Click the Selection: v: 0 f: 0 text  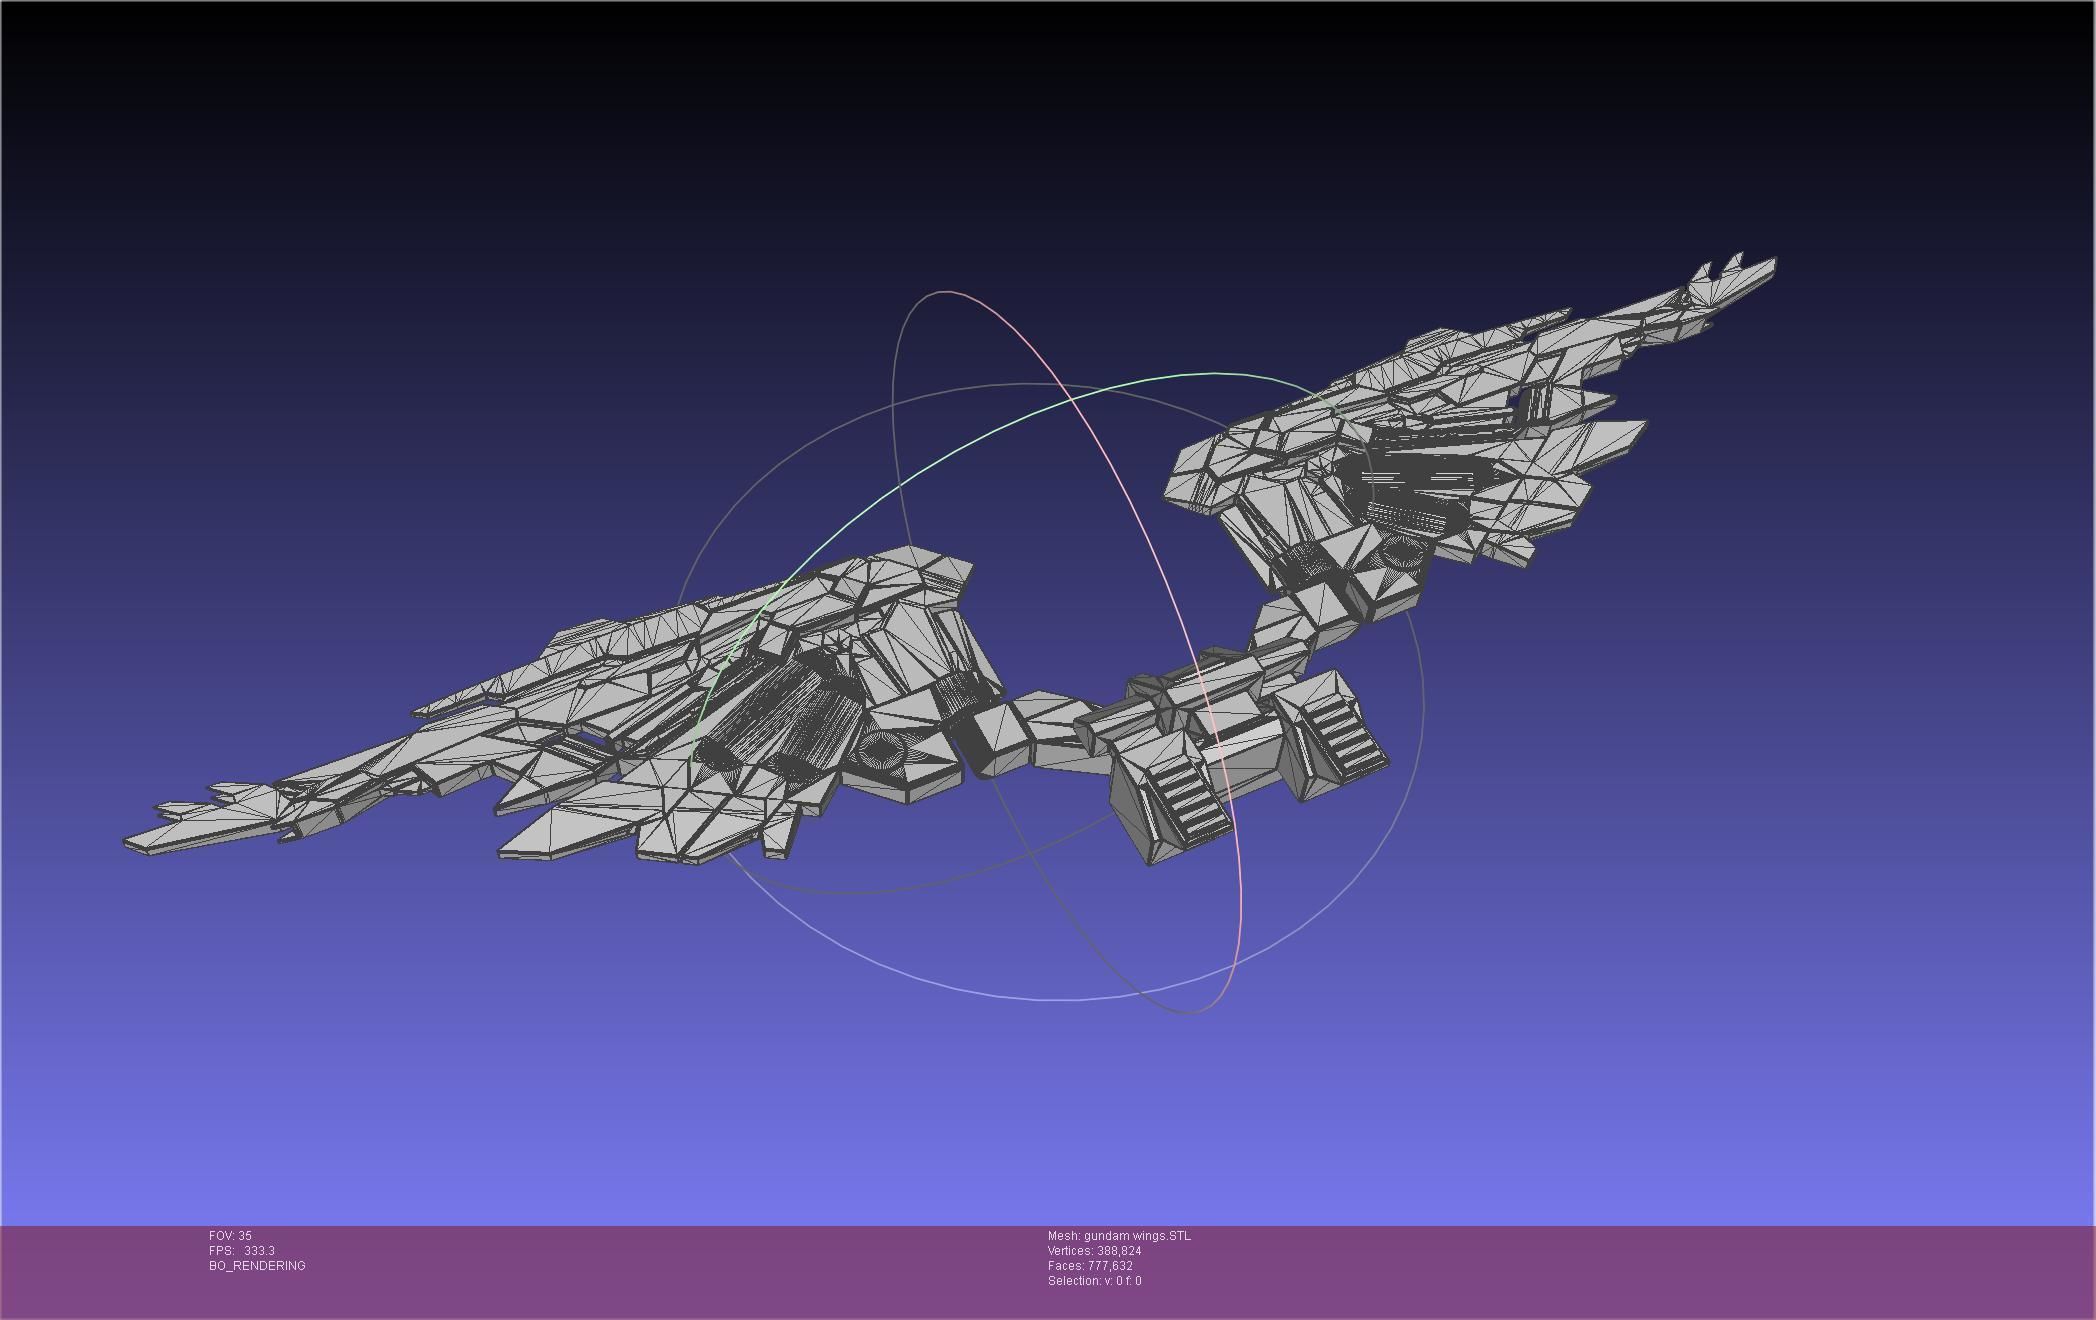[1094, 1281]
